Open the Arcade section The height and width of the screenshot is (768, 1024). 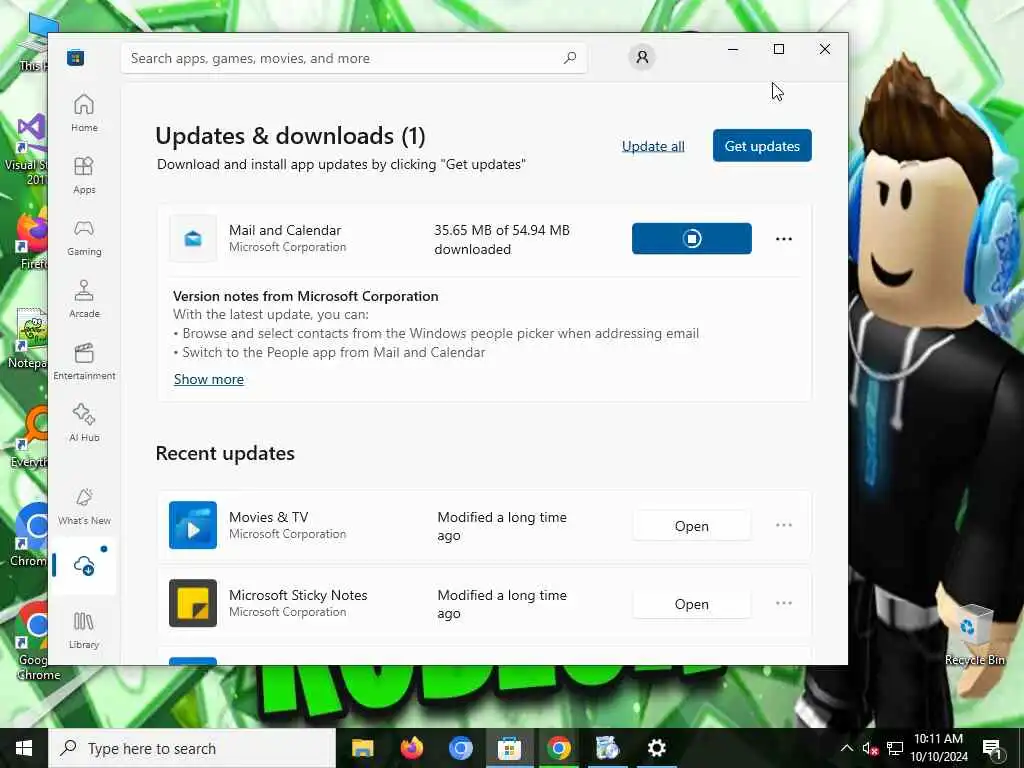tap(84, 299)
